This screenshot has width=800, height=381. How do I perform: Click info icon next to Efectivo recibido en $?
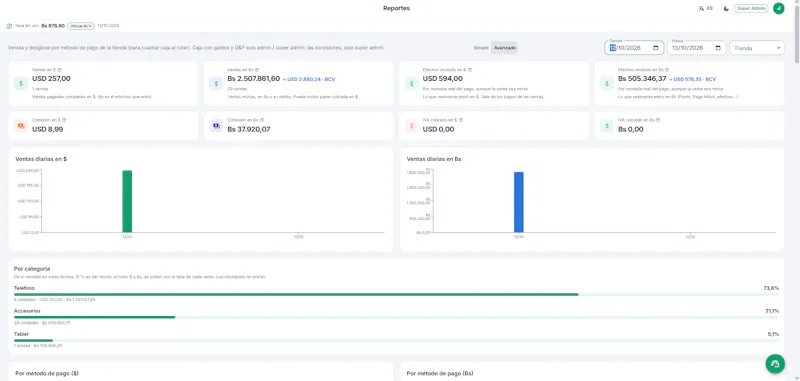click(x=470, y=70)
